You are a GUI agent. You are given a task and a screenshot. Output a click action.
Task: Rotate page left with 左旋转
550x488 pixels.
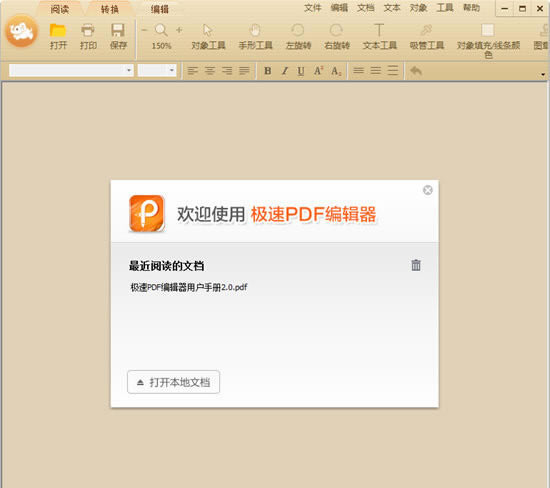point(299,36)
